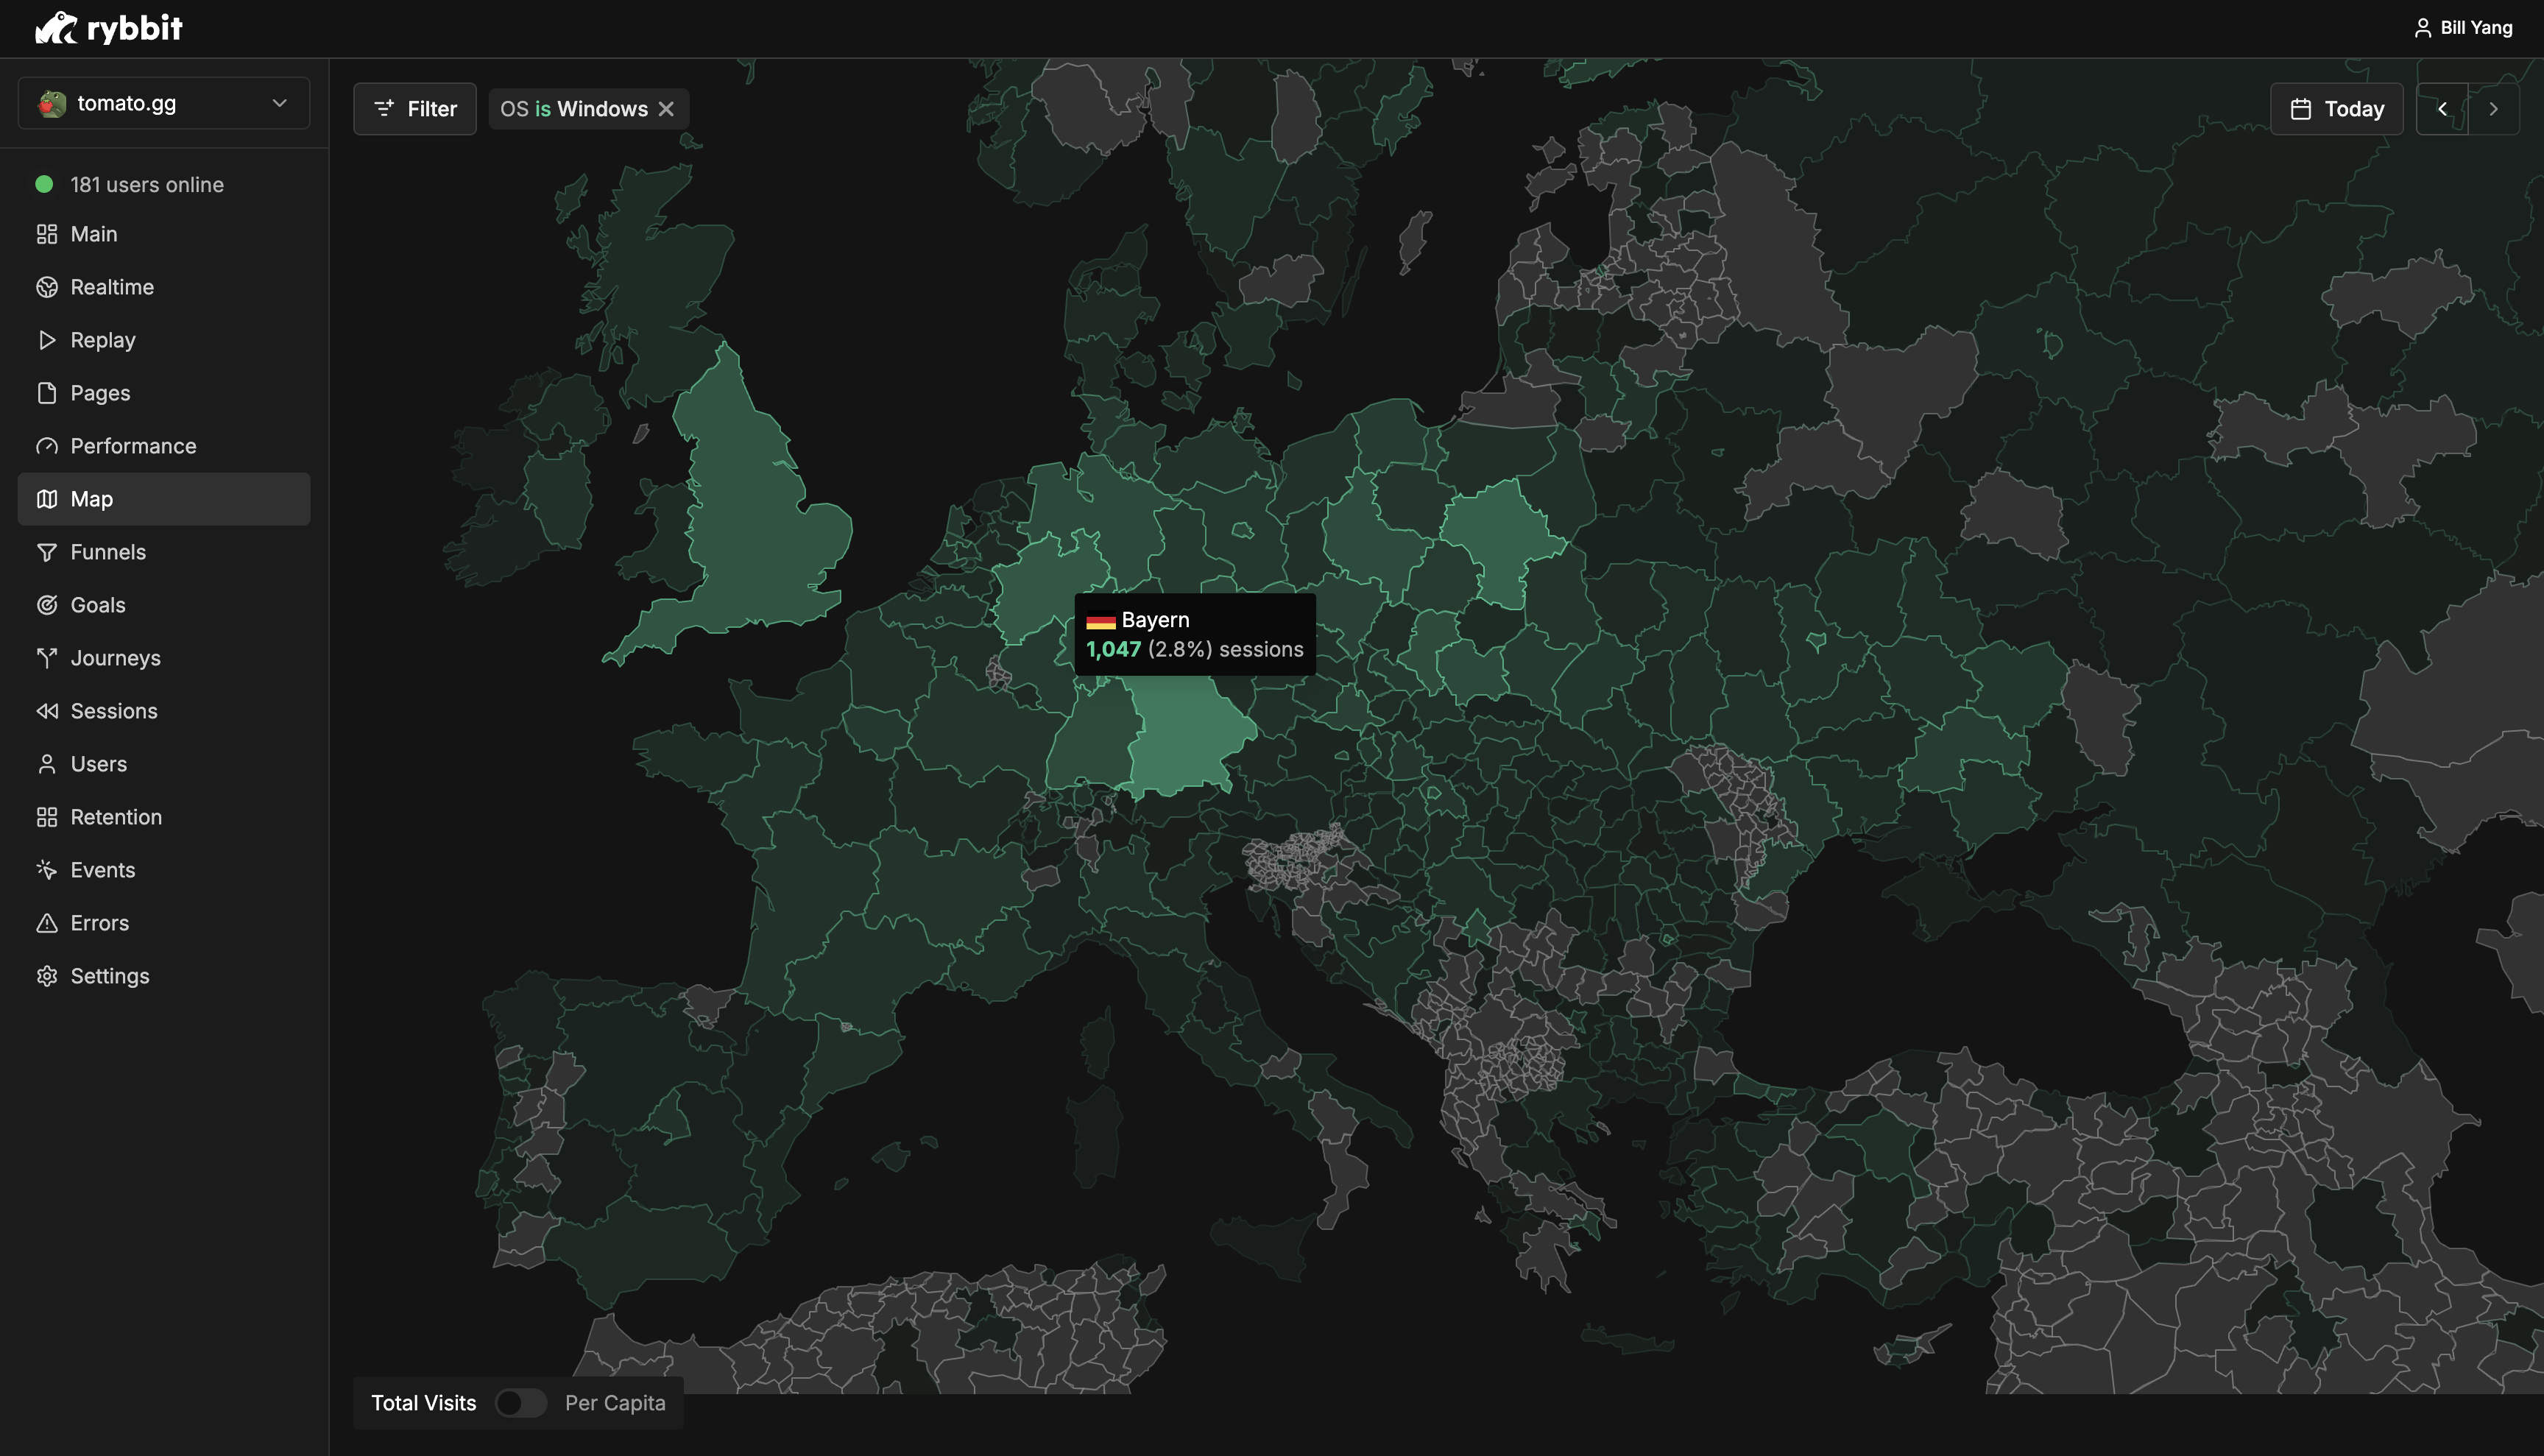This screenshot has width=2544, height=1456.
Task: Open the Performance gauge icon
Action: 47,446
